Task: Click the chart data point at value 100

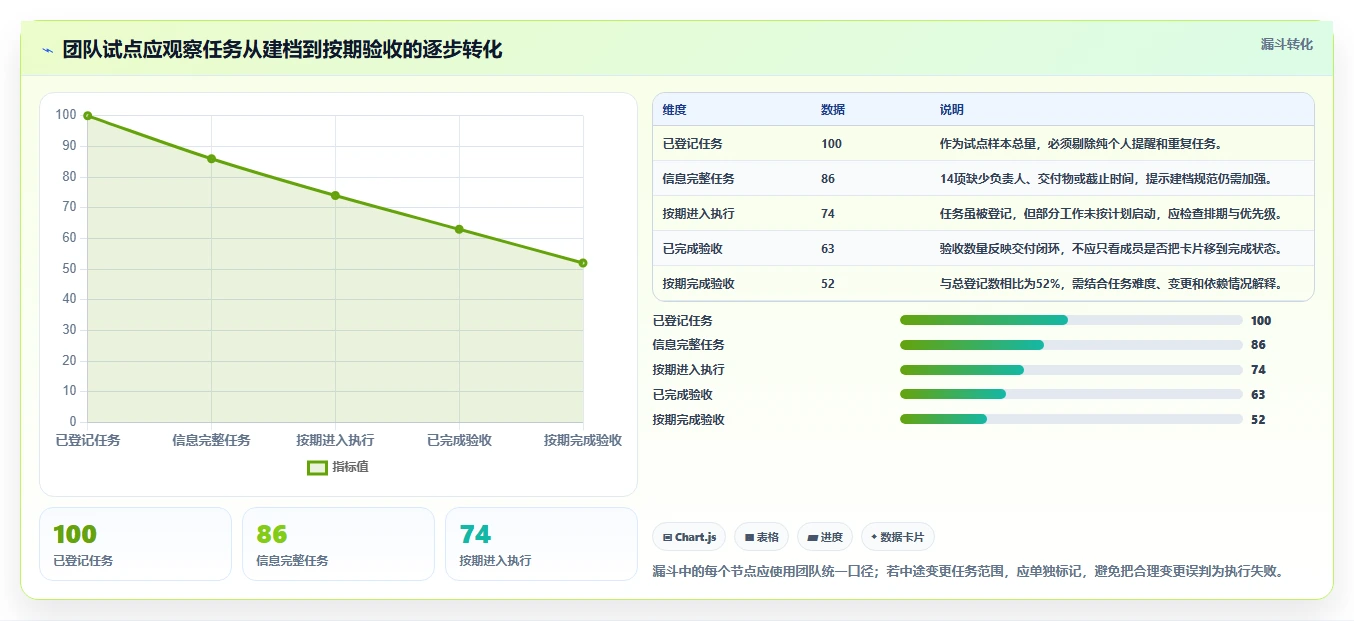Action: point(88,116)
